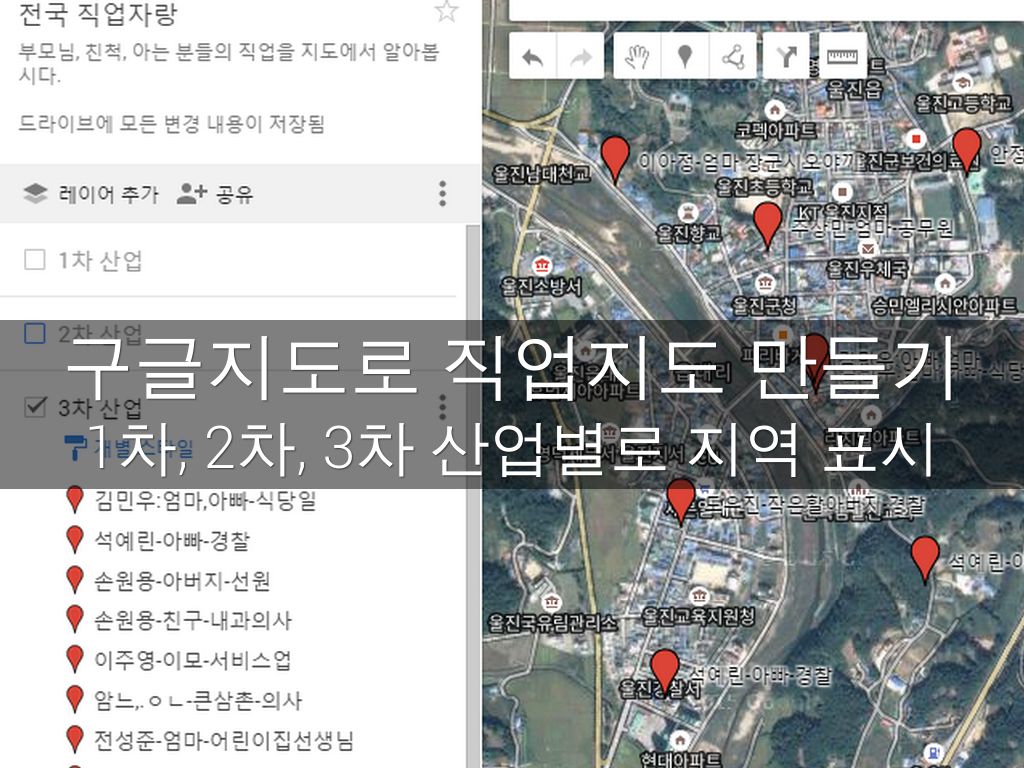This screenshot has width=1024, height=768.
Task: Select 손원용-아버지-선원 in the list
Action: coord(182,580)
